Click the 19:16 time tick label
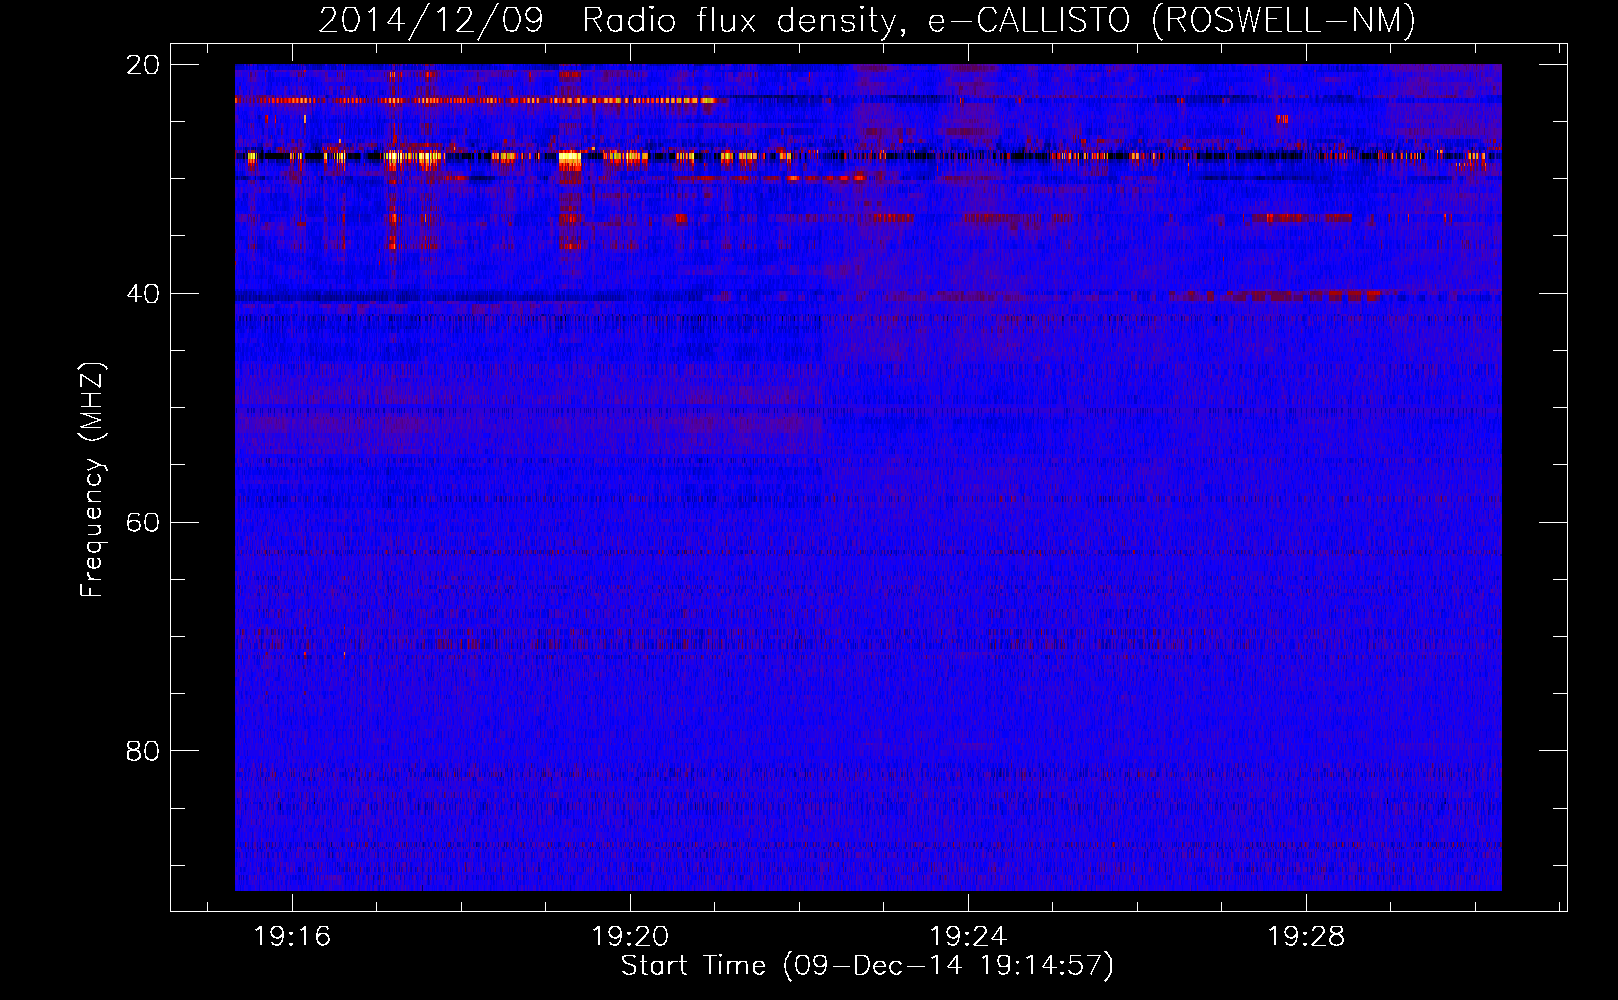This screenshot has width=1618, height=1000. point(292,937)
